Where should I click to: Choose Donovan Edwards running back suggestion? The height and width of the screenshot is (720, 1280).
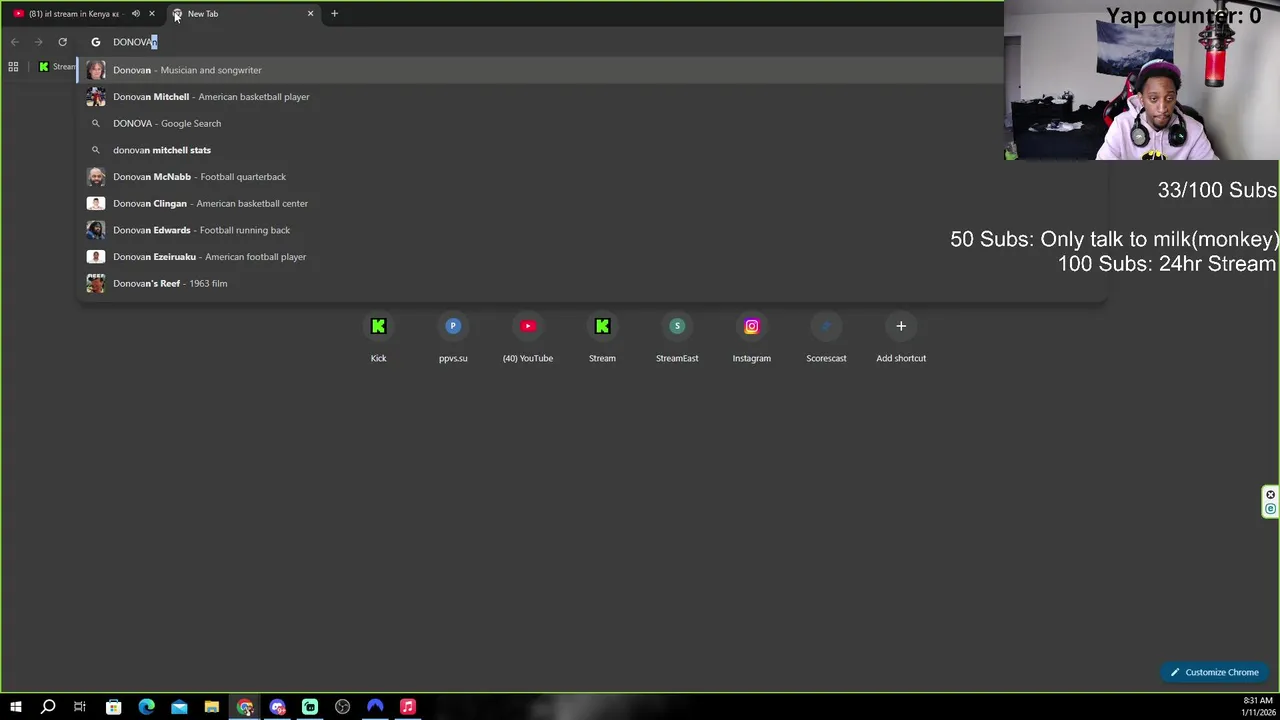click(x=592, y=230)
